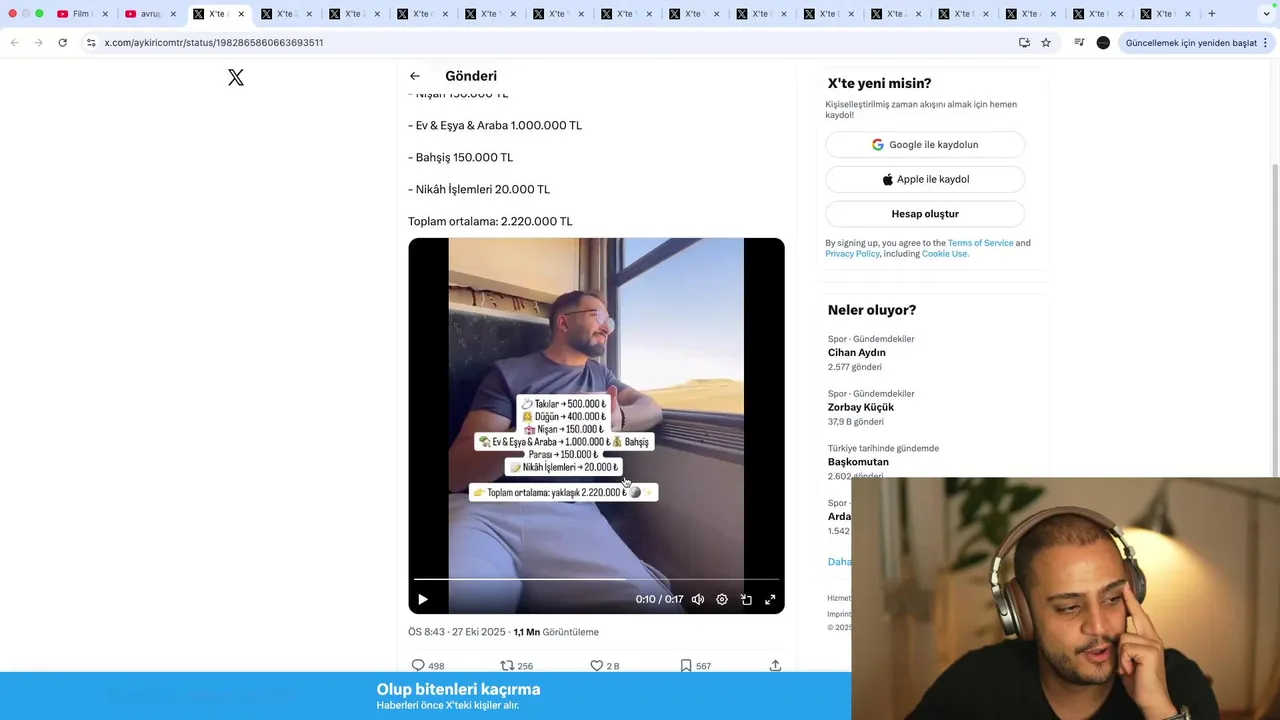Viewport: 1280px width, 720px height.
Task: Click Google ile kaydolun button
Action: [925, 144]
